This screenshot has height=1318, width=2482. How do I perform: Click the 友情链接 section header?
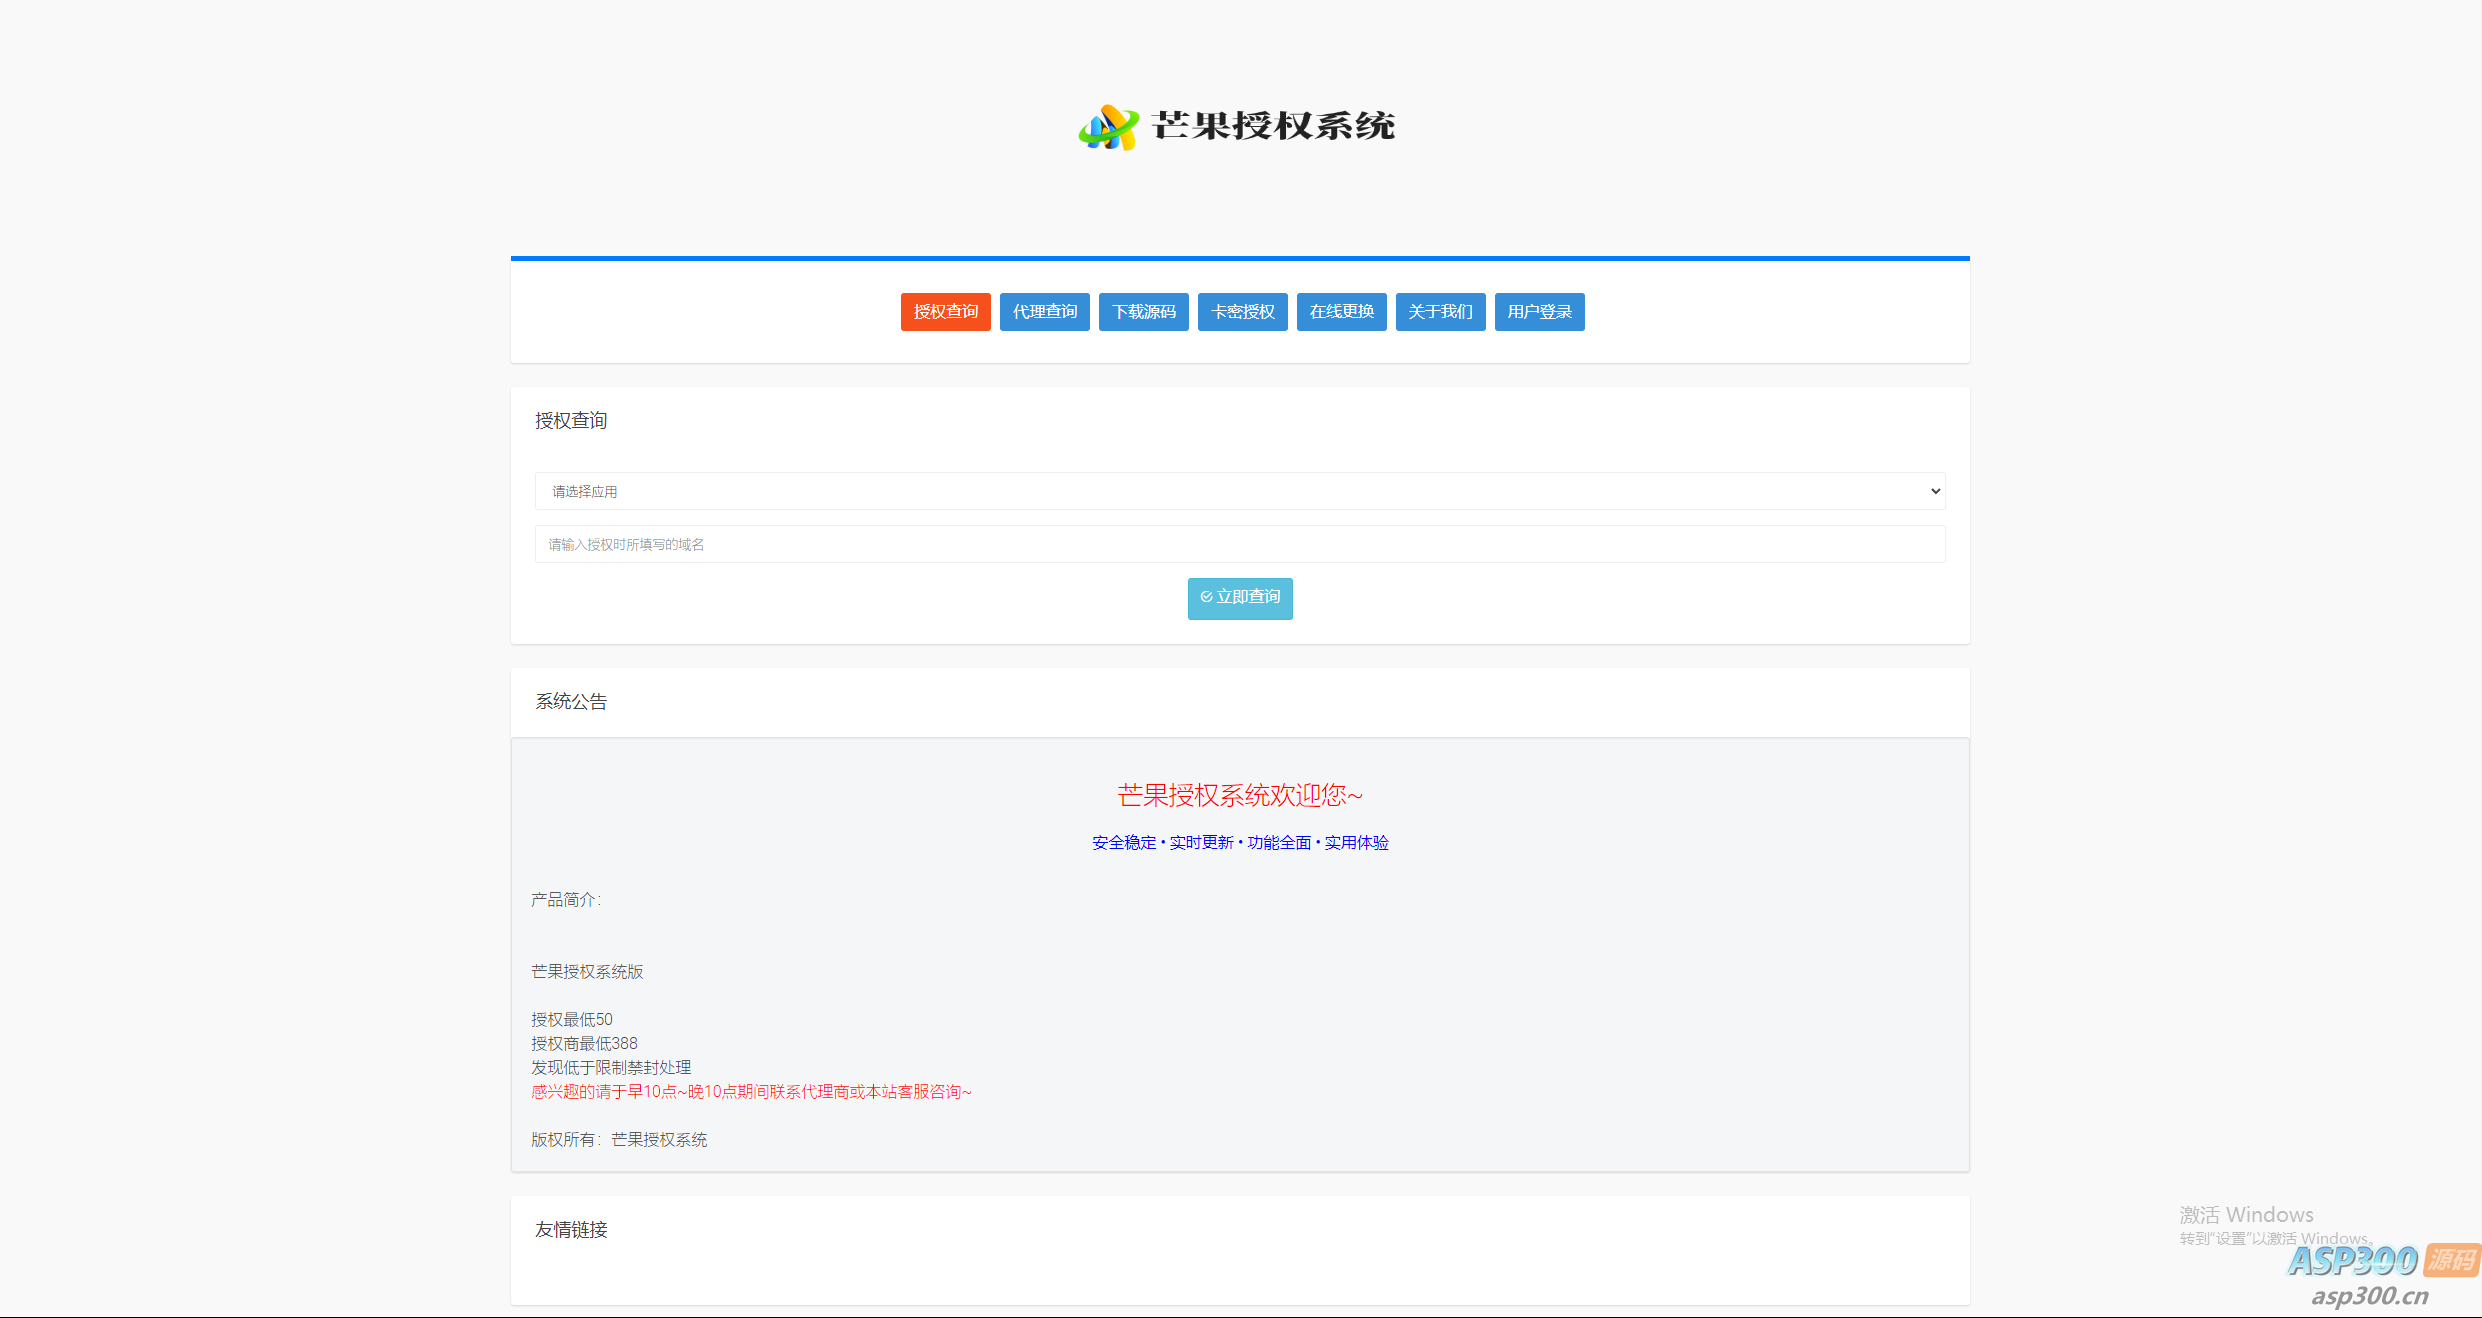point(571,1229)
